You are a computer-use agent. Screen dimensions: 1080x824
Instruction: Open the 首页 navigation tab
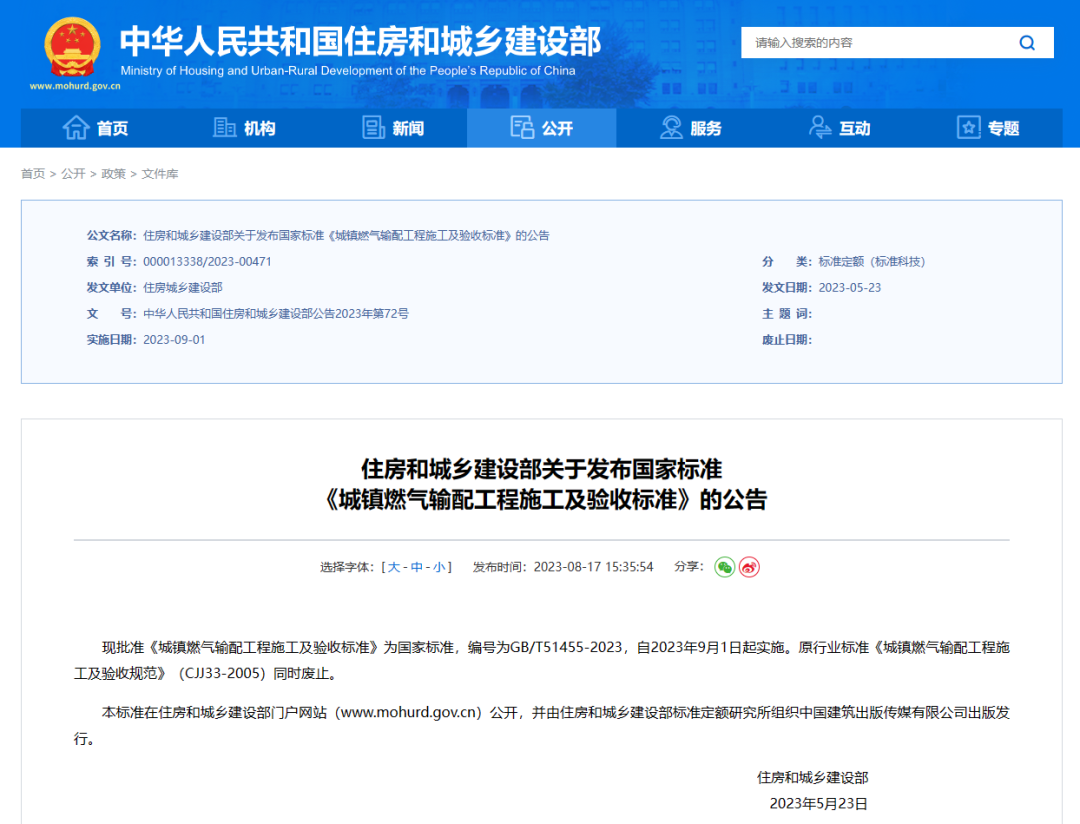pyautogui.click(x=95, y=127)
